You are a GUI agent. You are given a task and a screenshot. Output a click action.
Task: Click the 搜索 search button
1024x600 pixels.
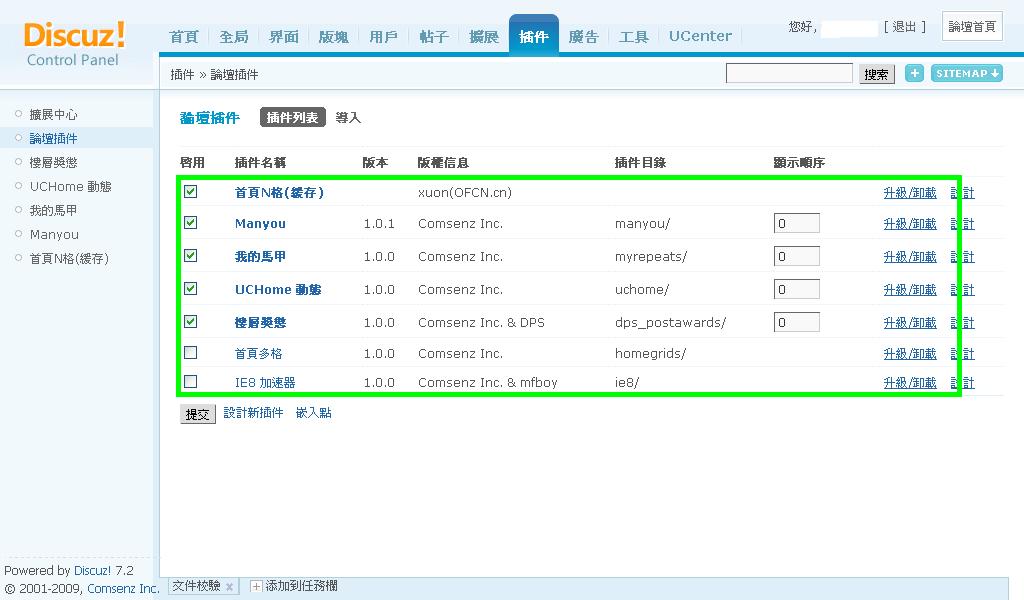click(876, 74)
